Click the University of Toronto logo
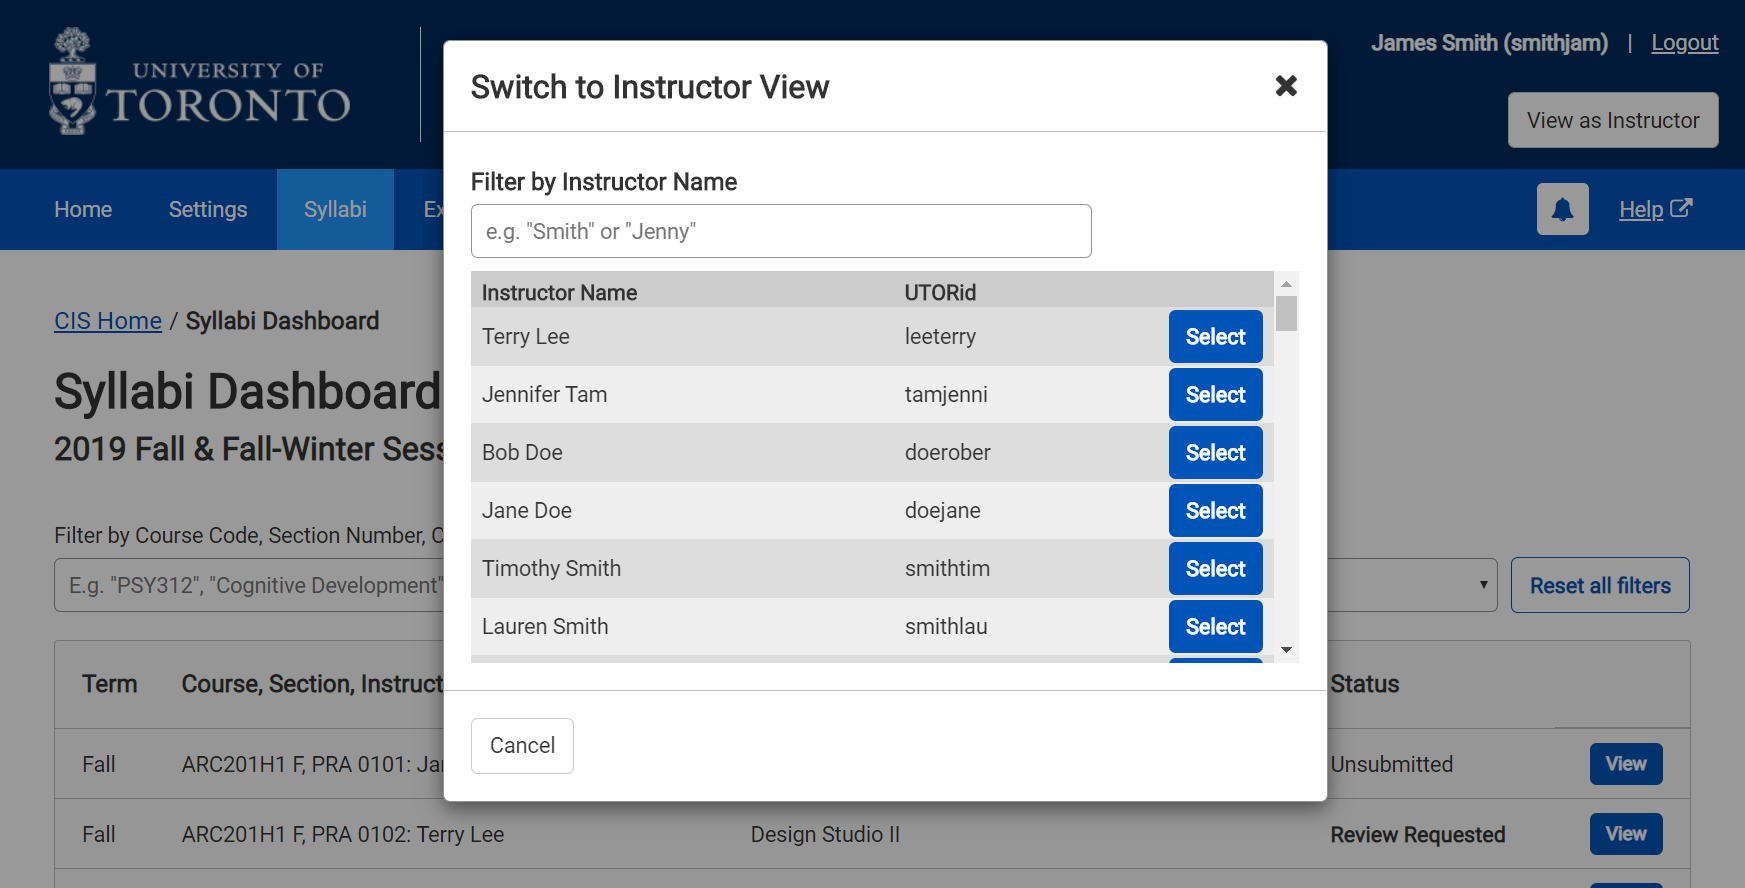 coord(200,82)
